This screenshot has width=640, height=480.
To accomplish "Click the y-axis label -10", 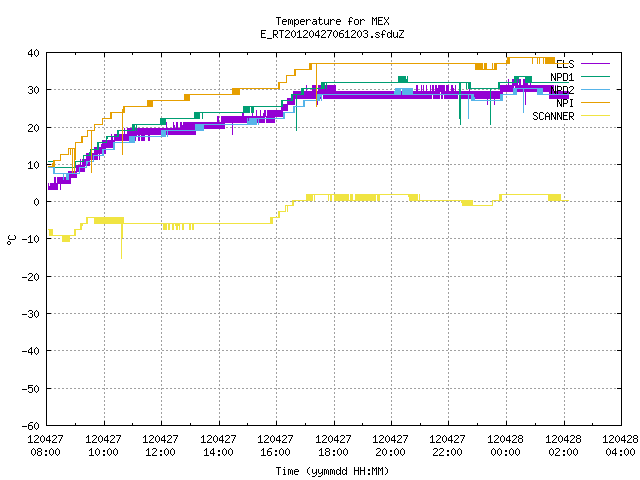I will (x=31, y=239).
